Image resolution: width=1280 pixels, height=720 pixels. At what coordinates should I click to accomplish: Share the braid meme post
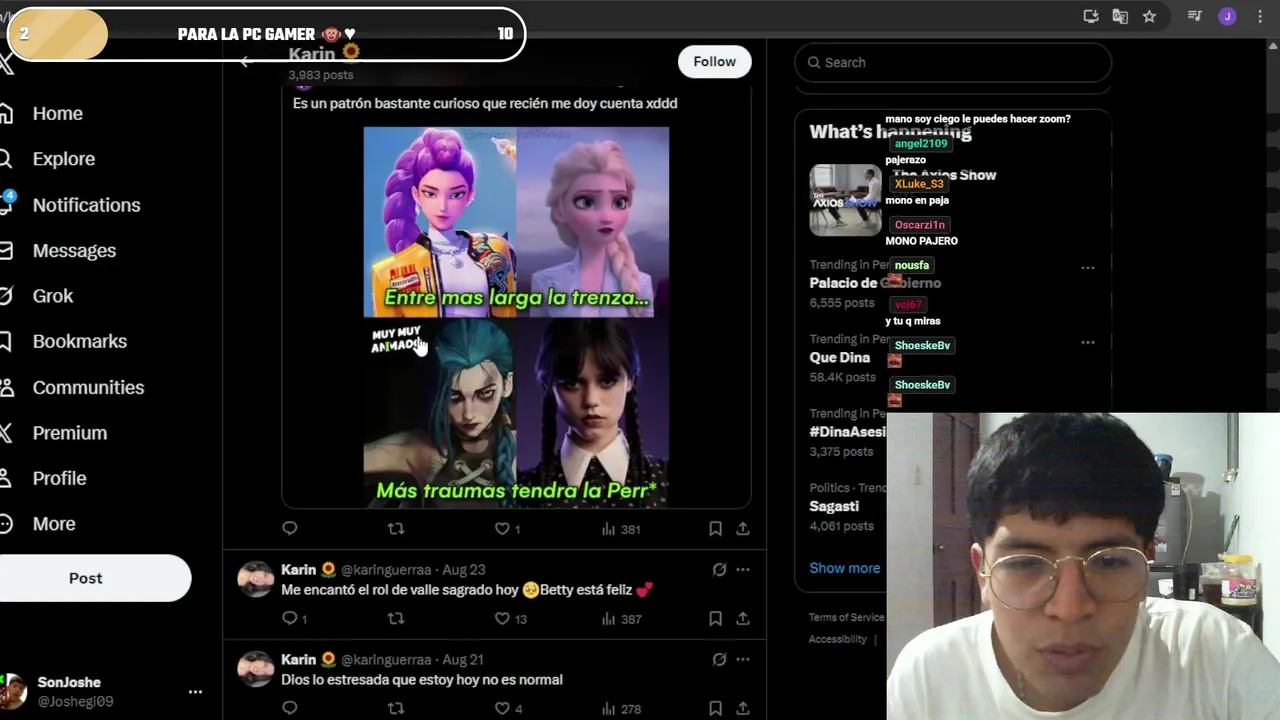point(743,528)
